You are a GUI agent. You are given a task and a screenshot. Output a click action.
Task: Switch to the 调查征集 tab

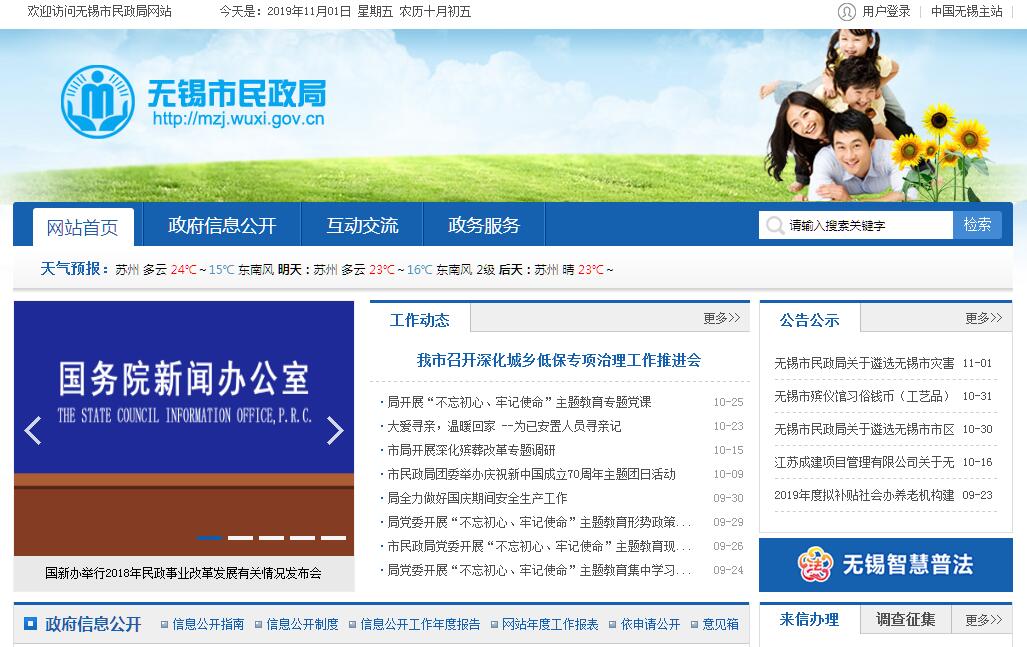(906, 620)
